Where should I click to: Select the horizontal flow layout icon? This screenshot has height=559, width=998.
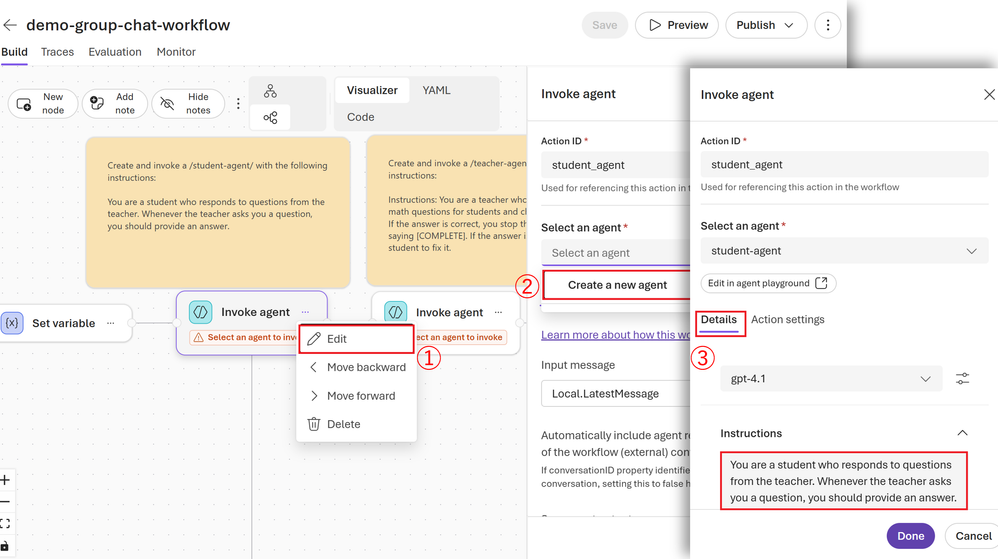coord(271,117)
